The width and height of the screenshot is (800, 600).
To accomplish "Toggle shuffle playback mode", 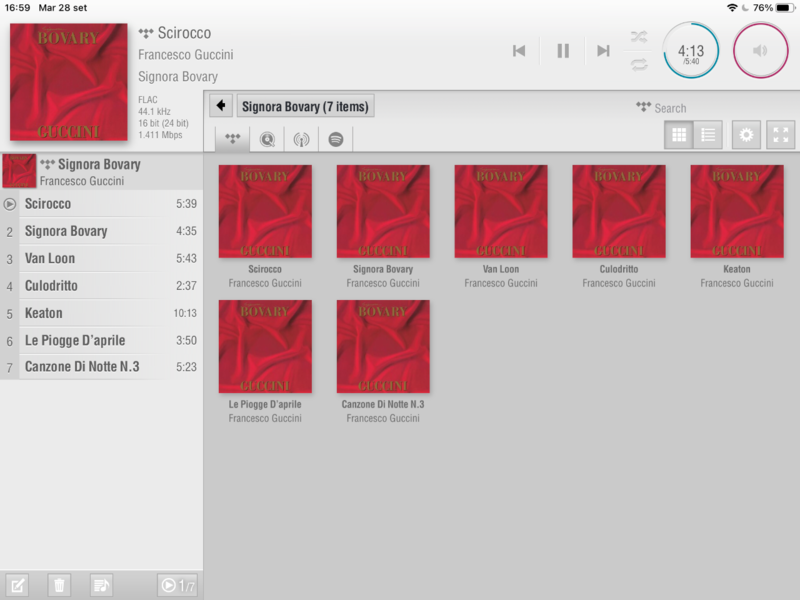I will (638, 37).
